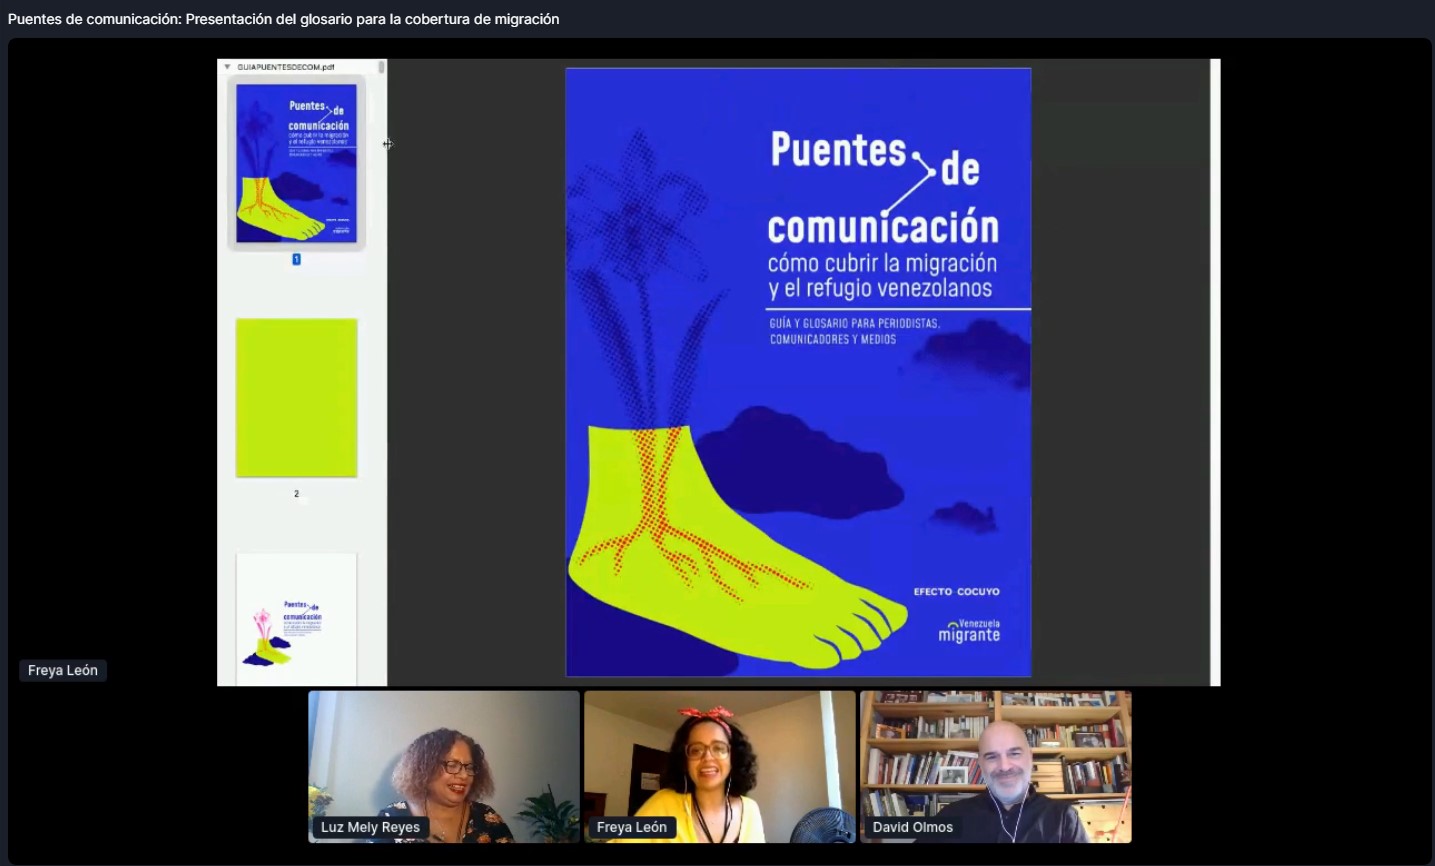Select Luz Mely Reyes video tile
Image resolution: width=1435 pixels, height=866 pixels.
click(444, 767)
